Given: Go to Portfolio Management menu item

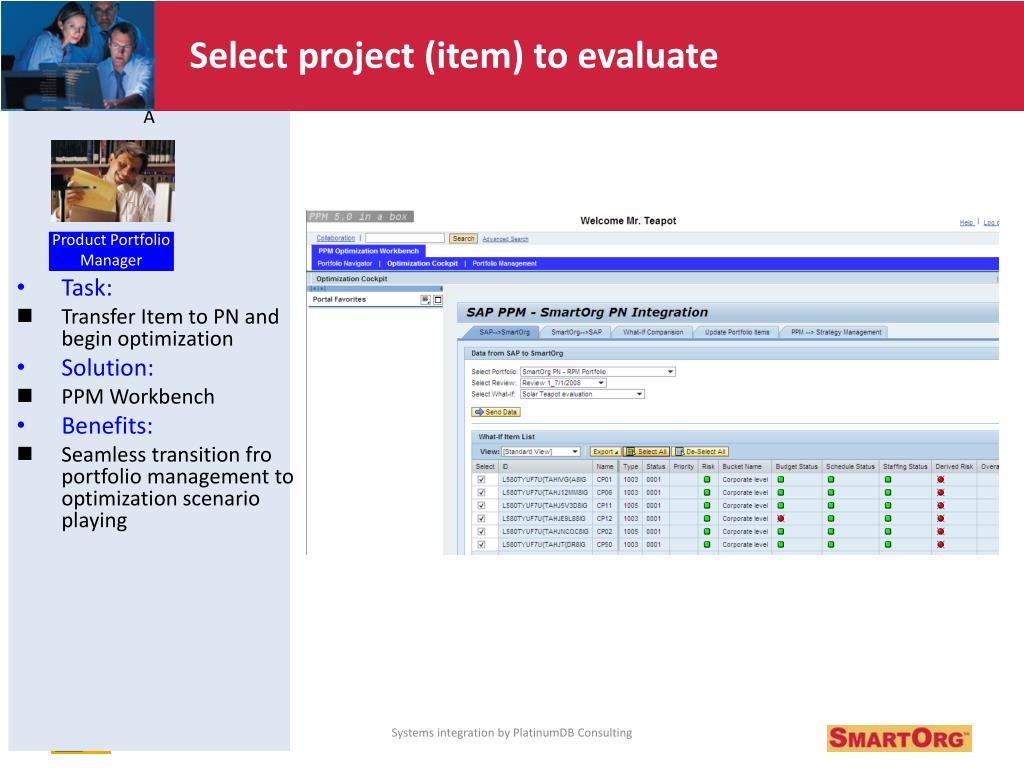Looking at the screenshot, I should click(504, 264).
